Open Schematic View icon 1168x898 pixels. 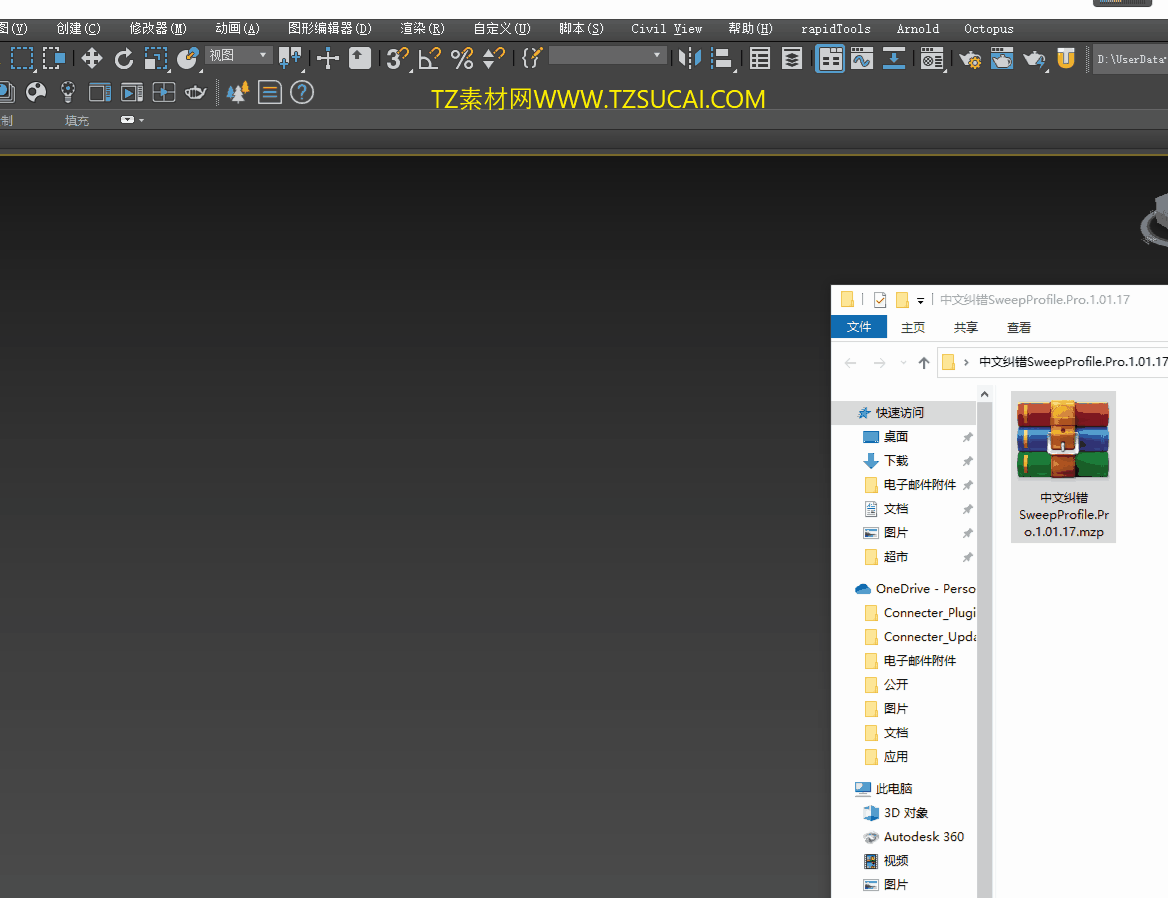pos(894,58)
